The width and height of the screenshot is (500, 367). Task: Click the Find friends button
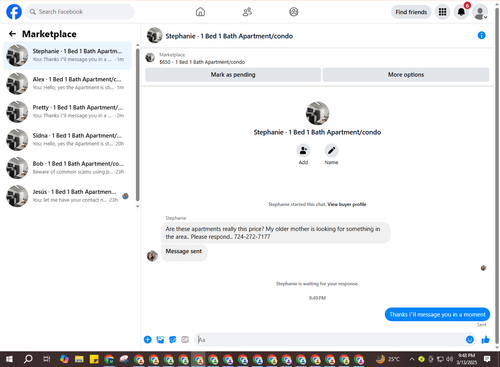tap(411, 12)
